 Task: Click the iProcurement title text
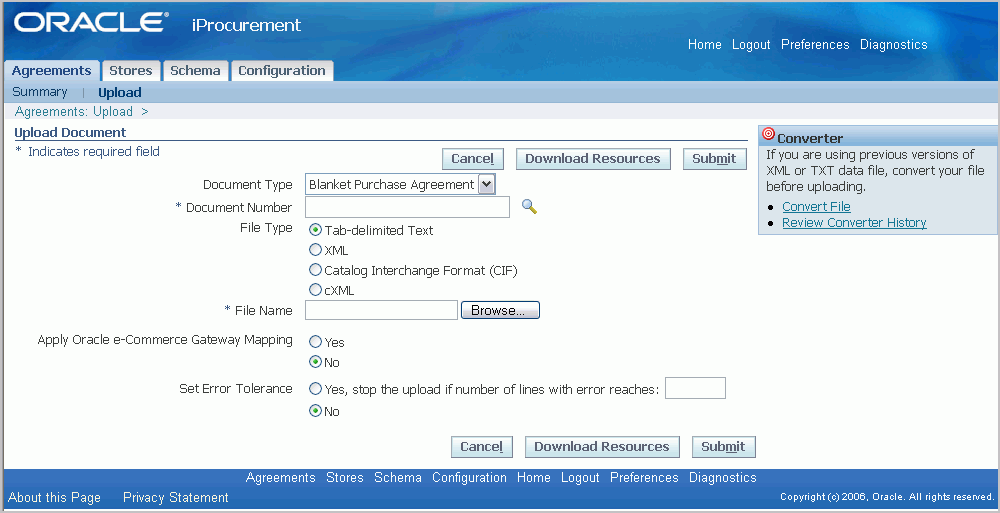[246, 26]
